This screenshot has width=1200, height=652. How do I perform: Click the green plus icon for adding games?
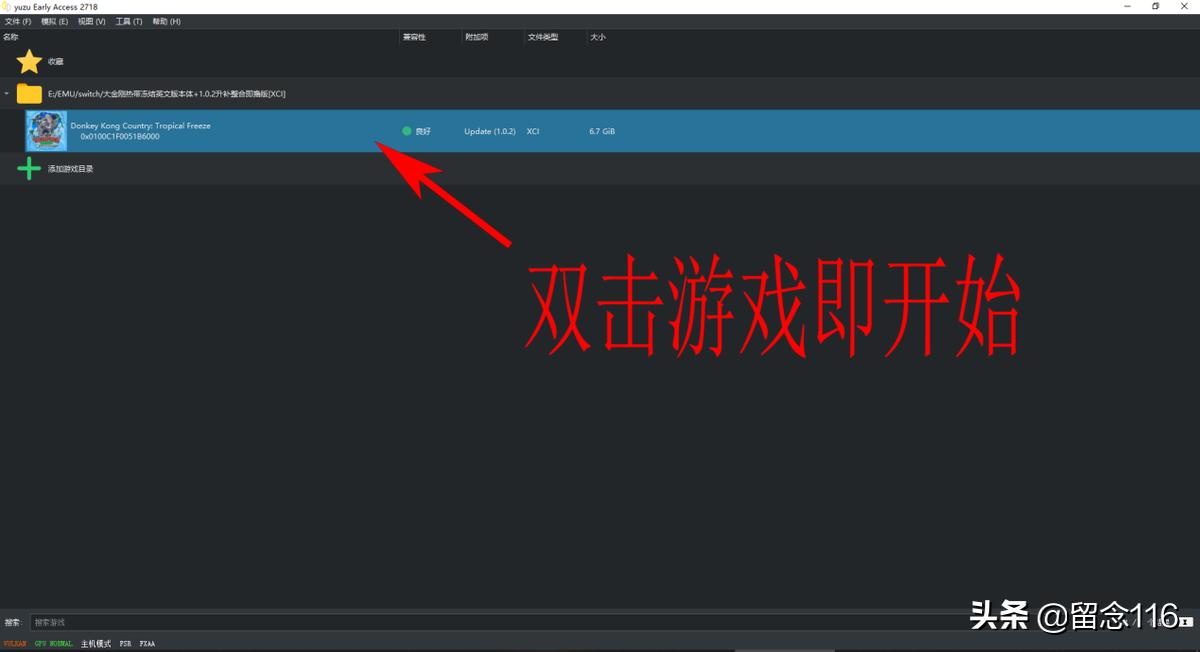pos(29,168)
